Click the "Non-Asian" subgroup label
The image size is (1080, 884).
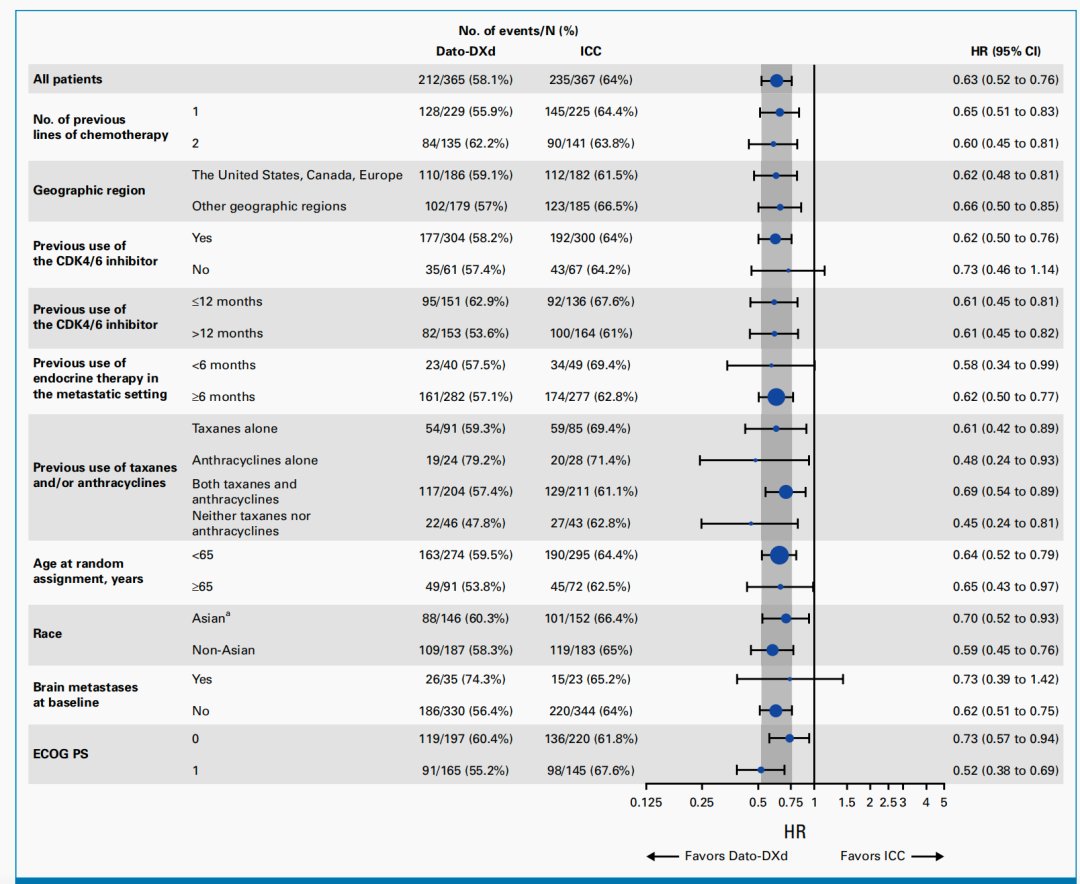coord(223,650)
